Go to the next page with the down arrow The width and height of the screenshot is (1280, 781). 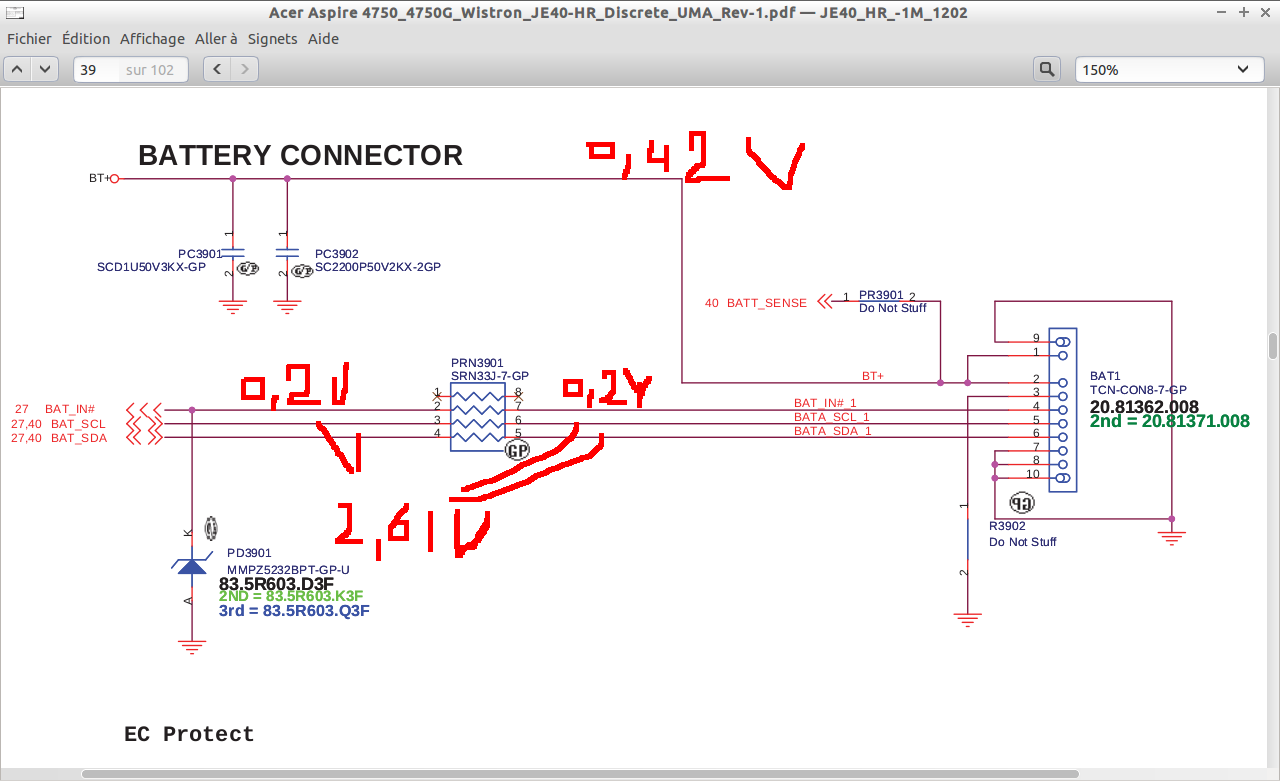tap(45, 70)
